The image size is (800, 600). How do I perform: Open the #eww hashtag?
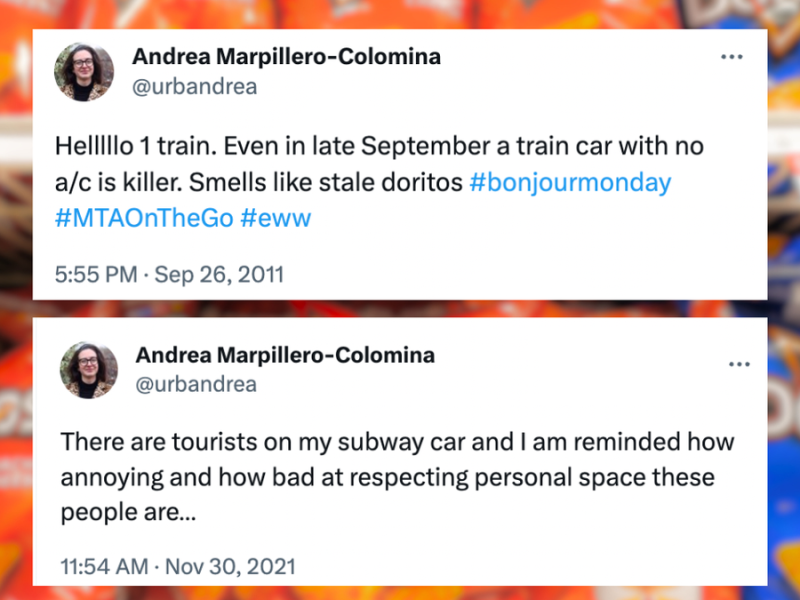(x=276, y=218)
